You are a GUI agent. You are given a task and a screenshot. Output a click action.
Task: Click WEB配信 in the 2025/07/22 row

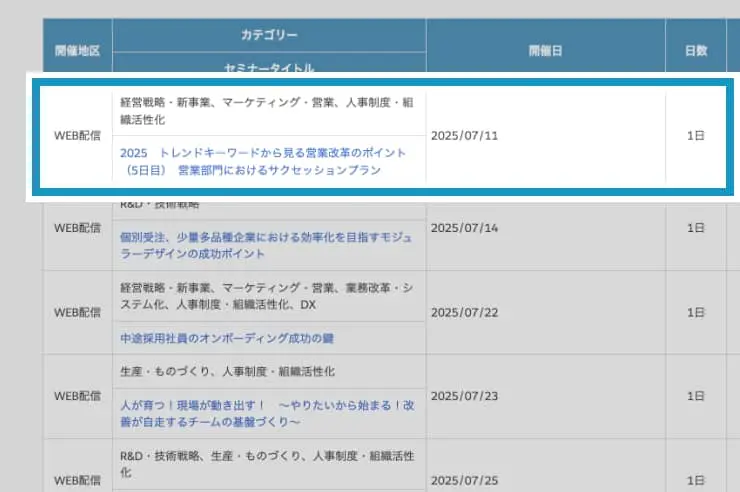(76, 312)
